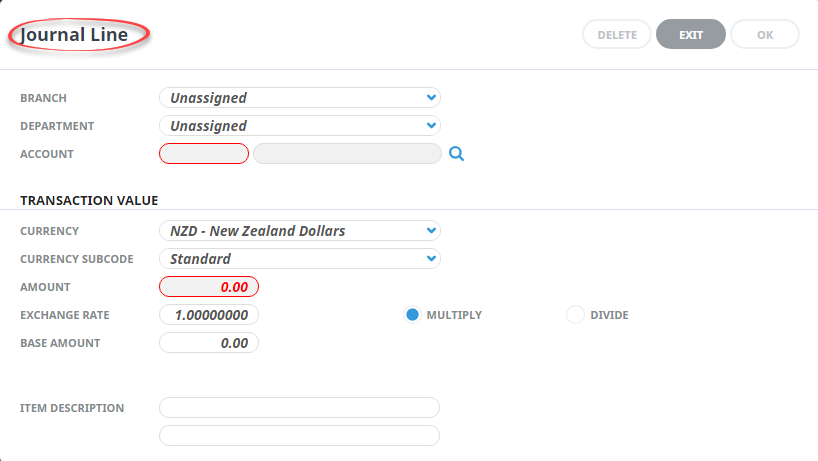
Task: Click the Delete button
Action: (617, 34)
